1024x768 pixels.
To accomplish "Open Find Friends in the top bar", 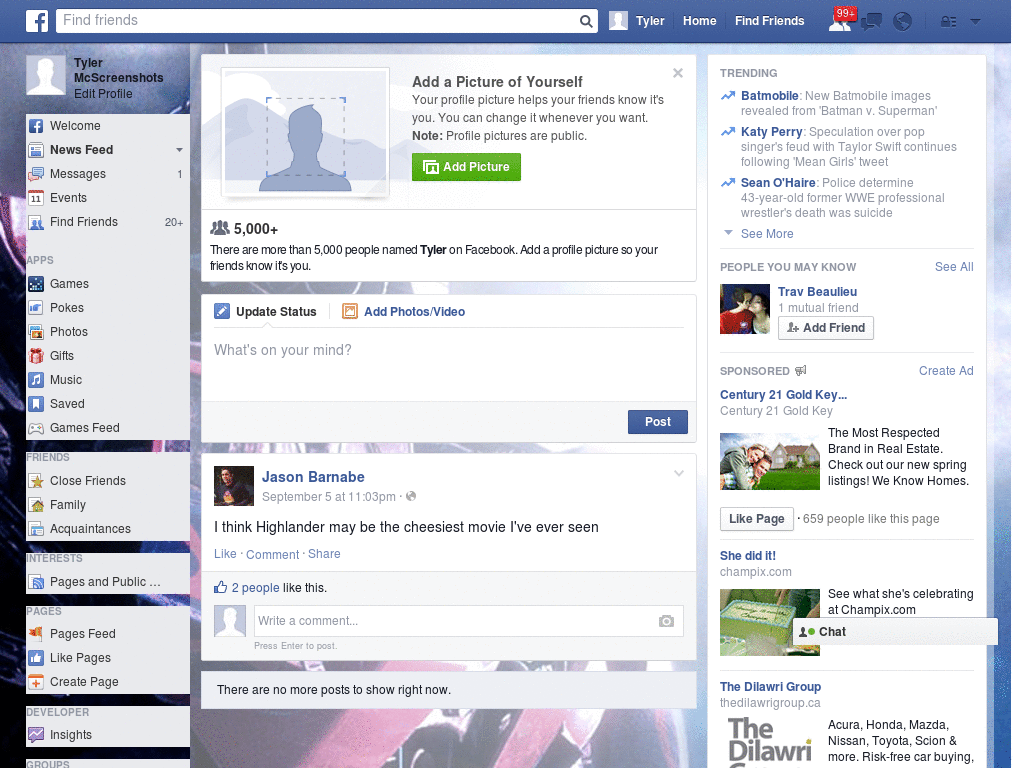I will (769, 21).
